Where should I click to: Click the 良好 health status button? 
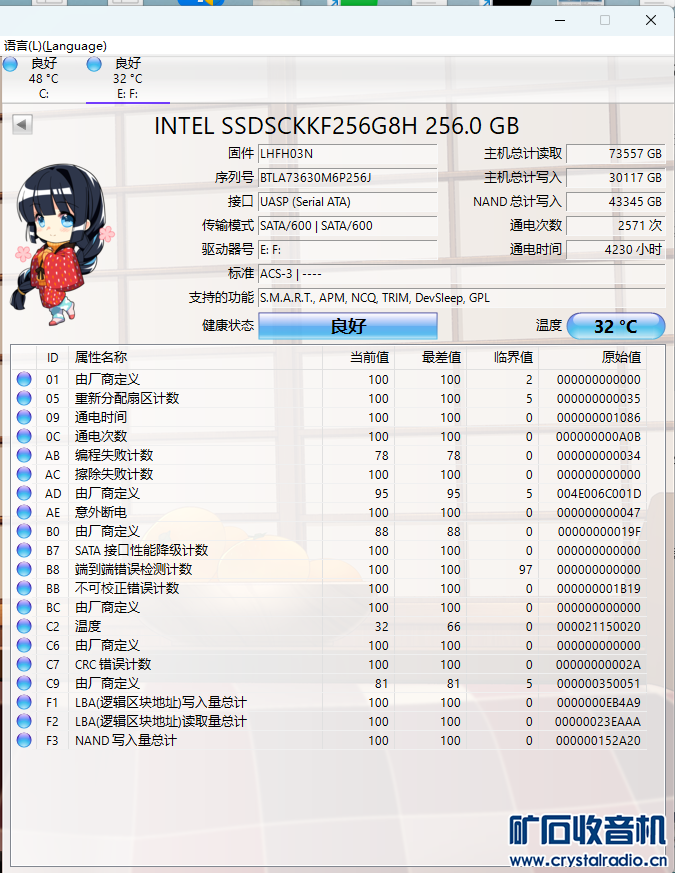[348, 326]
